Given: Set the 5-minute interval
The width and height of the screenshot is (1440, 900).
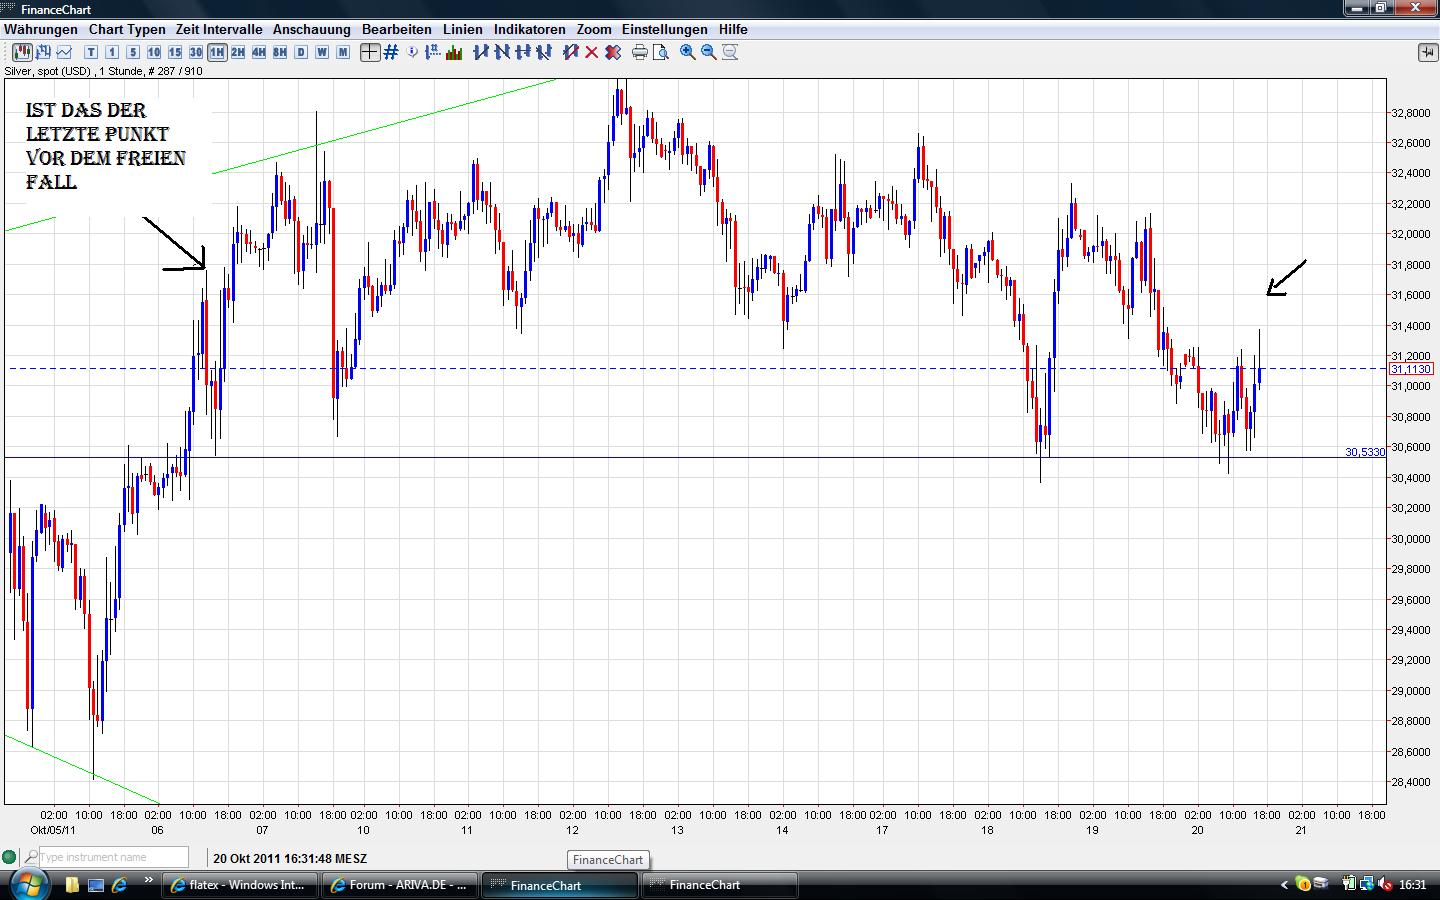Looking at the screenshot, I should click(x=133, y=52).
